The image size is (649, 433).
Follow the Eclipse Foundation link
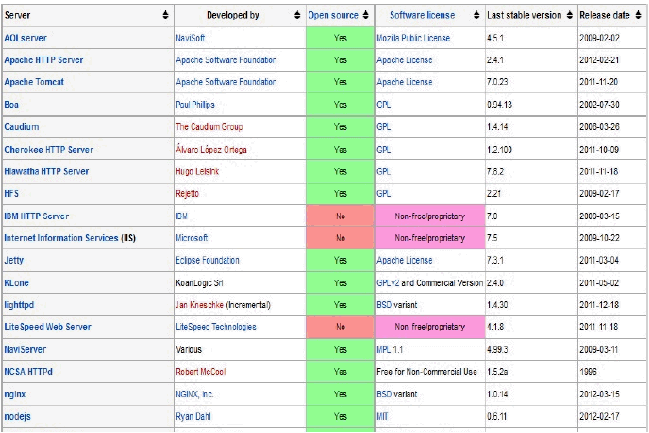click(x=207, y=260)
